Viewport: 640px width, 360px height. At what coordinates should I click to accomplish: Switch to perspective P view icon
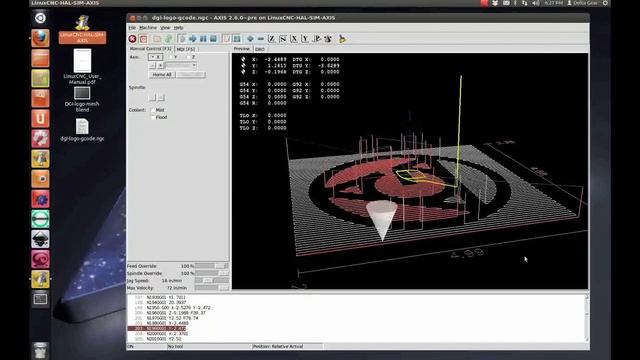point(316,39)
